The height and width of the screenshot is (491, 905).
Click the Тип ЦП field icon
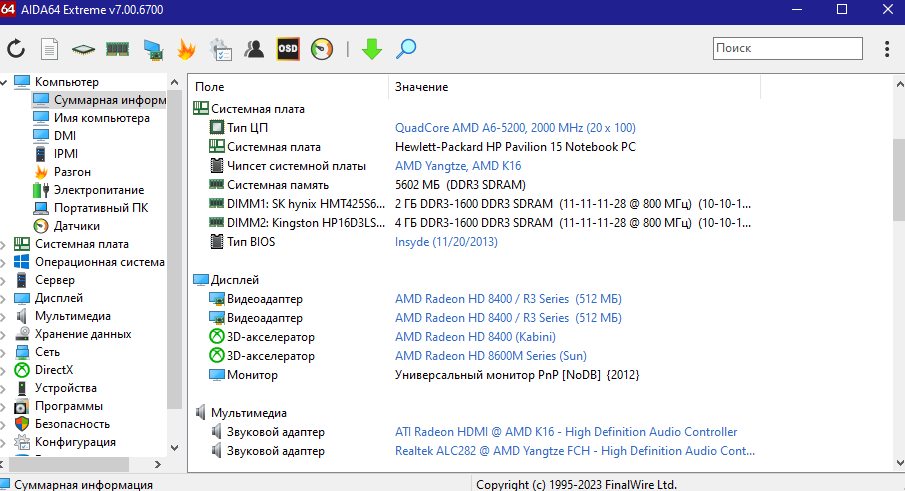point(216,128)
